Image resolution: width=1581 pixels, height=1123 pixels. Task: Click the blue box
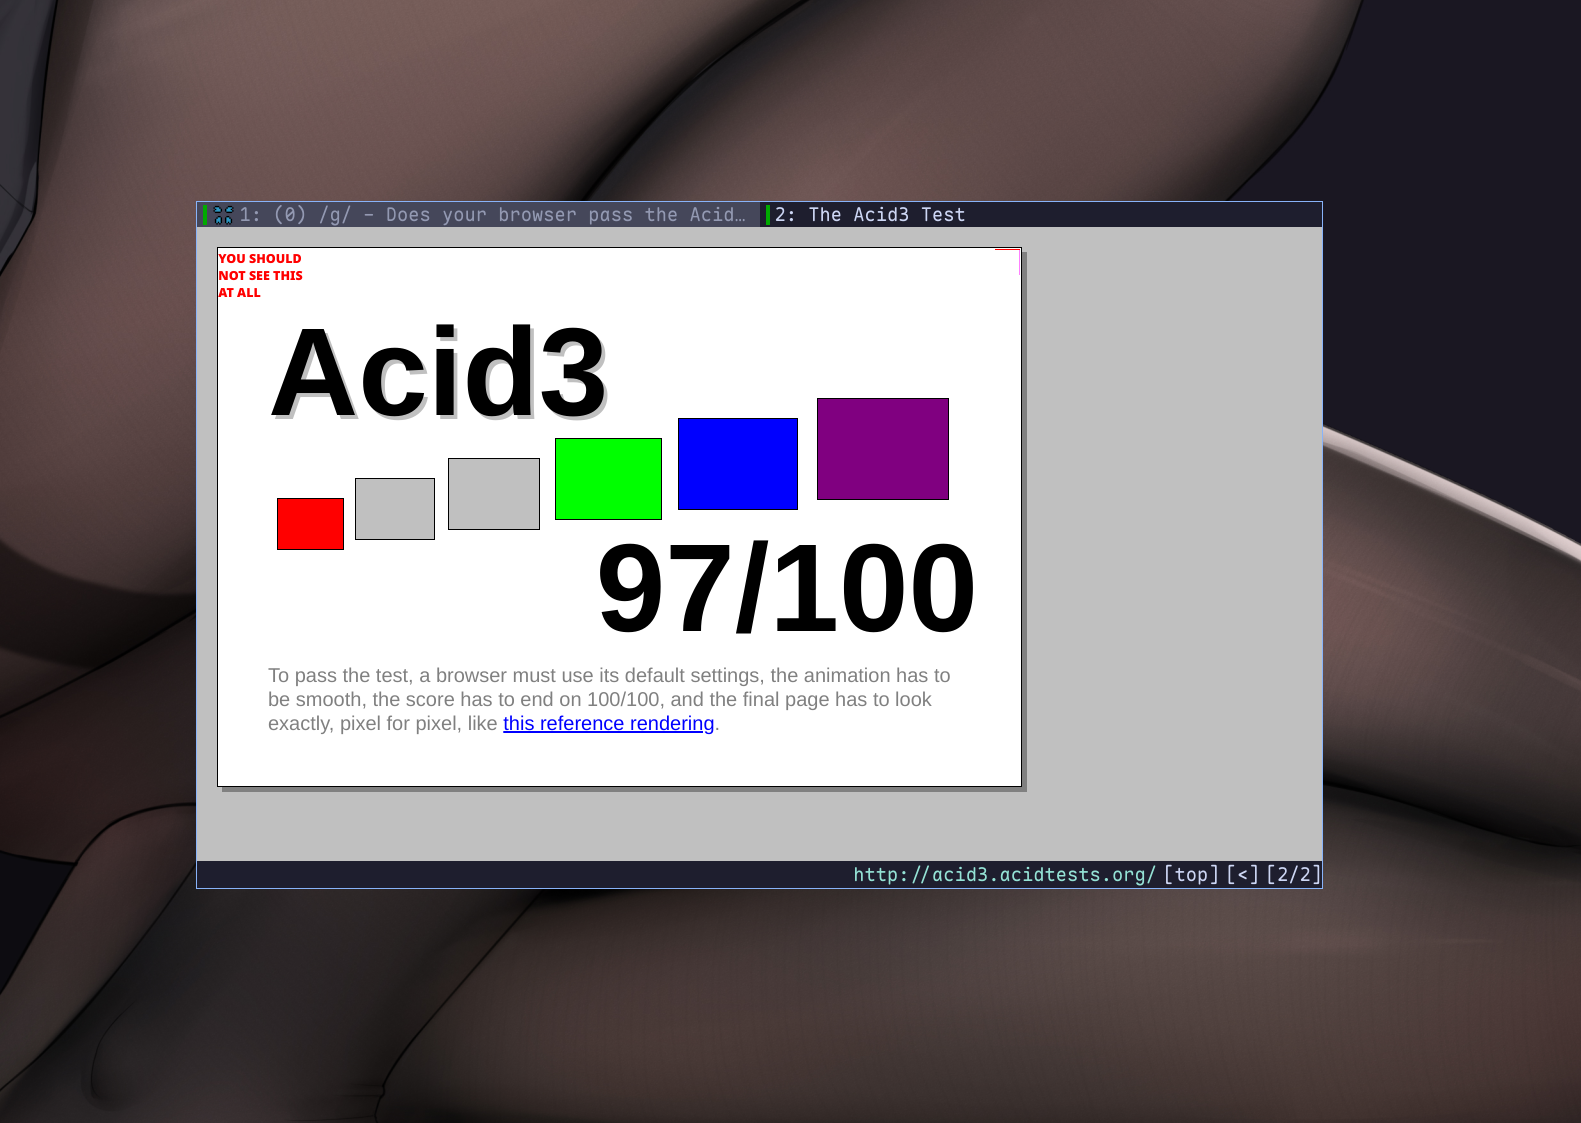[738, 464]
